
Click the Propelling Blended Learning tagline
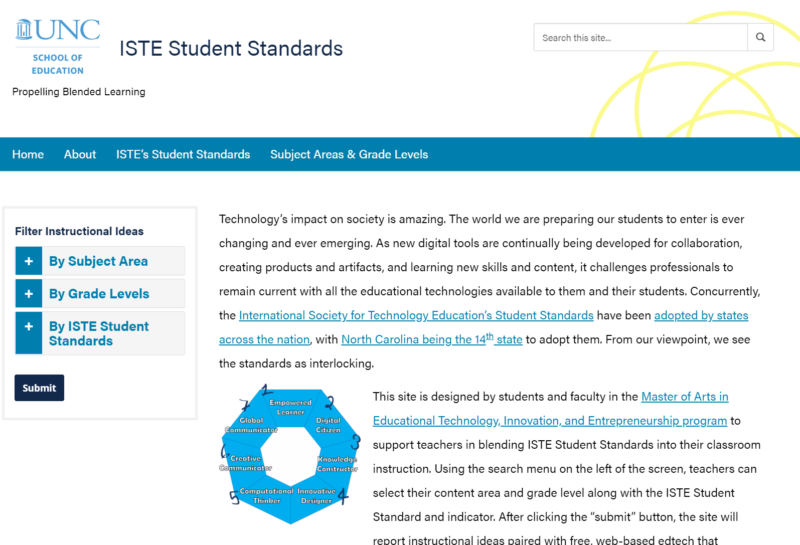79,92
